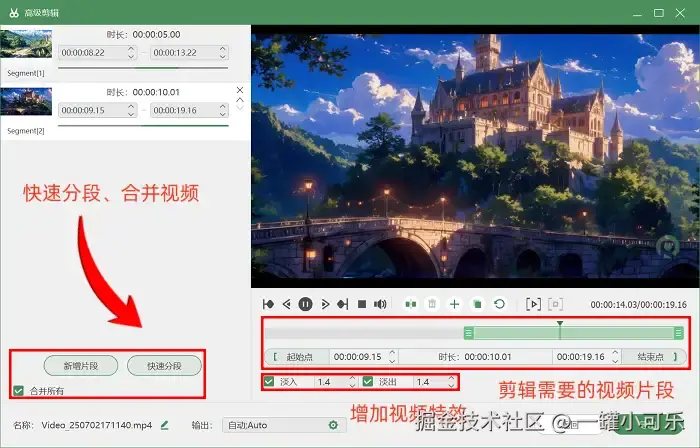Viewport: 700px width, 448px height.
Task: Click Segment[1] duration text 00:00:05.00
Action: click(156, 34)
